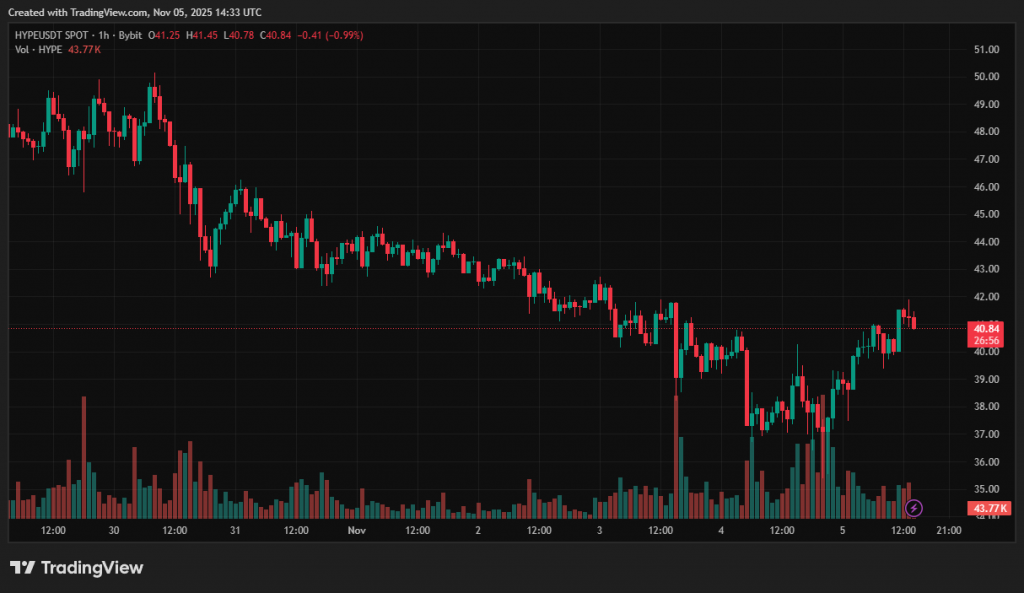Open the 1h interval label in legend
The height and width of the screenshot is (593, 1024).
coord(105,35)
